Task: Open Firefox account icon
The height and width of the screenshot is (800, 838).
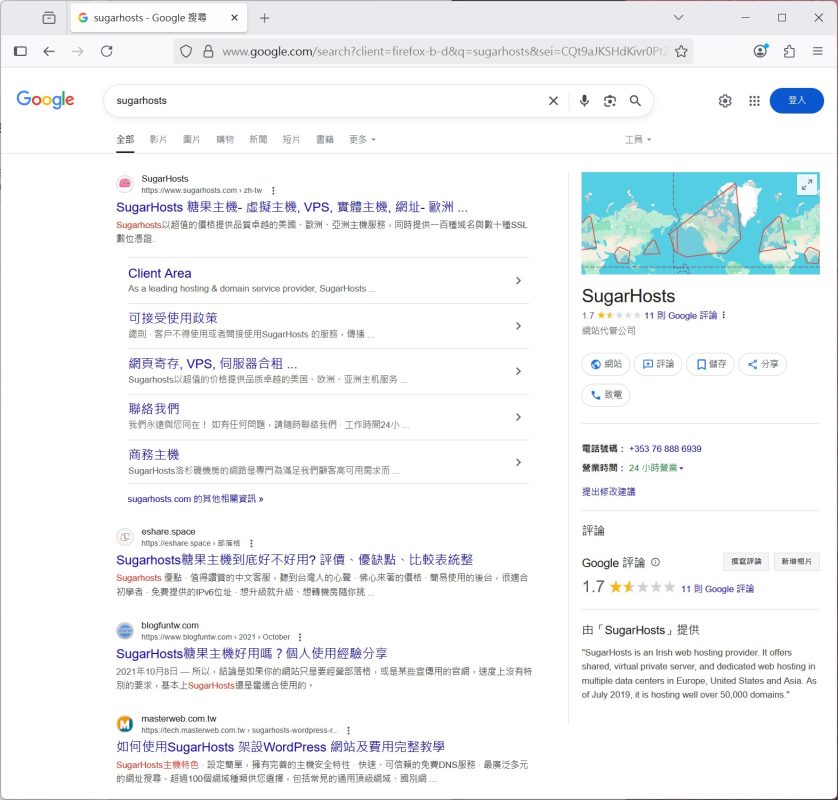Action: coord(760,51)
